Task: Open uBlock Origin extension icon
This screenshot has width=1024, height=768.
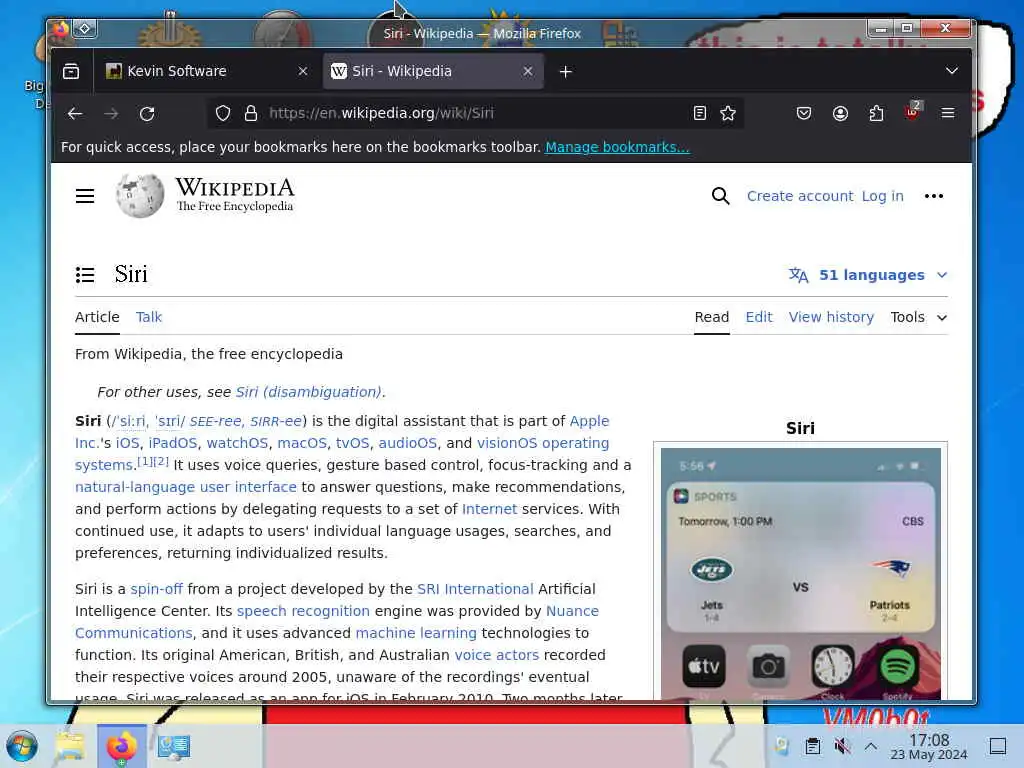Action: (913, 111)
